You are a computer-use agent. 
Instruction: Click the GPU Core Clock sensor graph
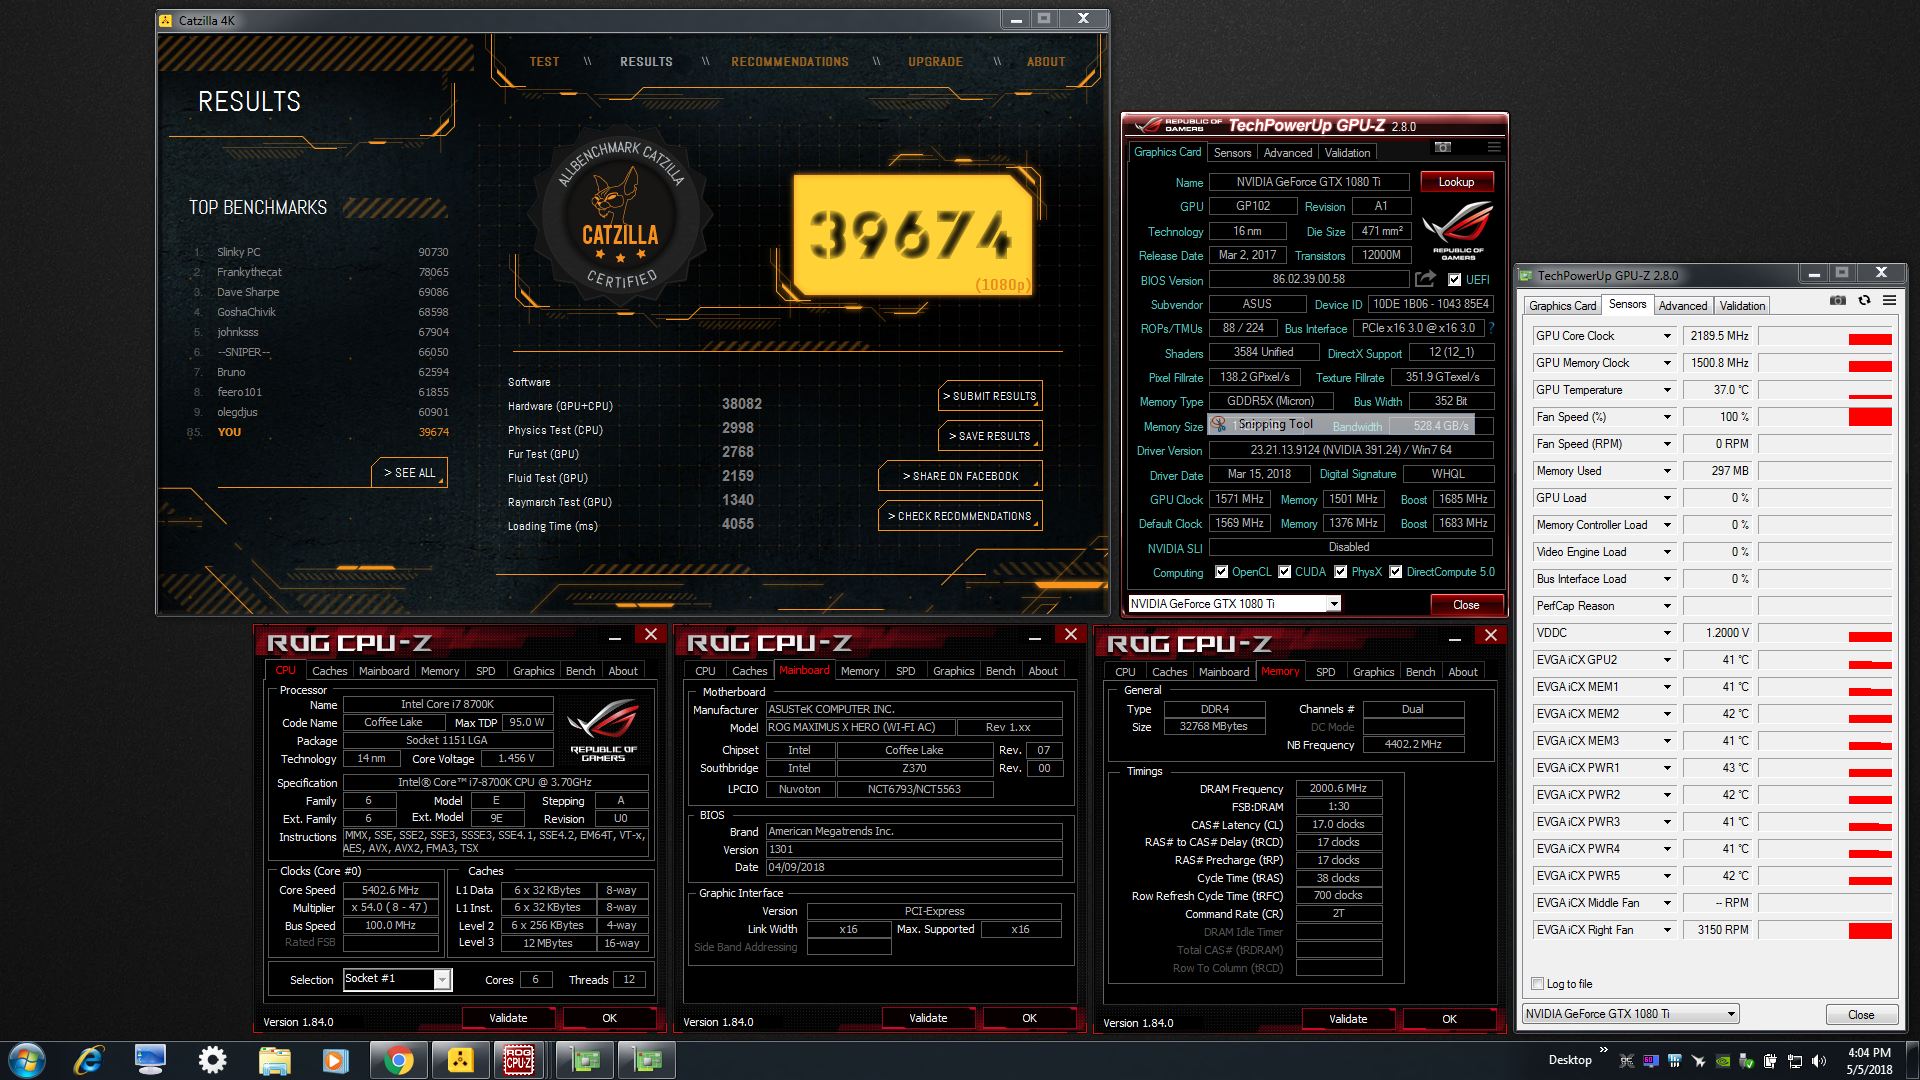(1825, 336)
